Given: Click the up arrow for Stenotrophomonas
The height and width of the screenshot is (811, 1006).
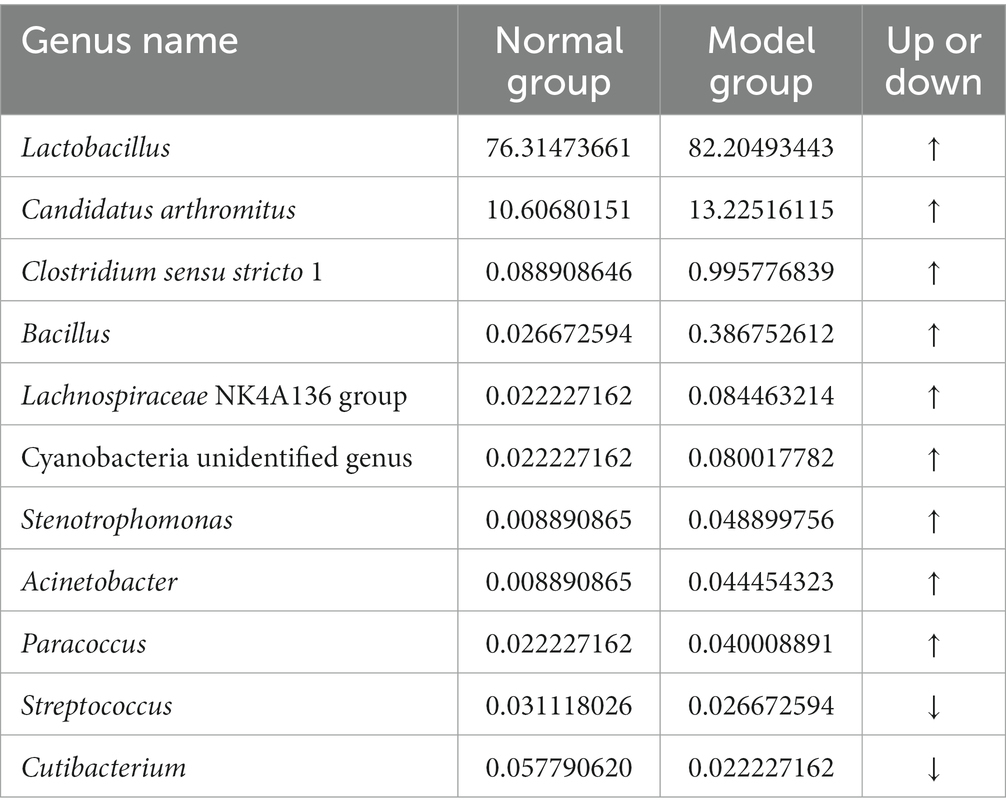Looking at the screenshot, I should 934,520.
